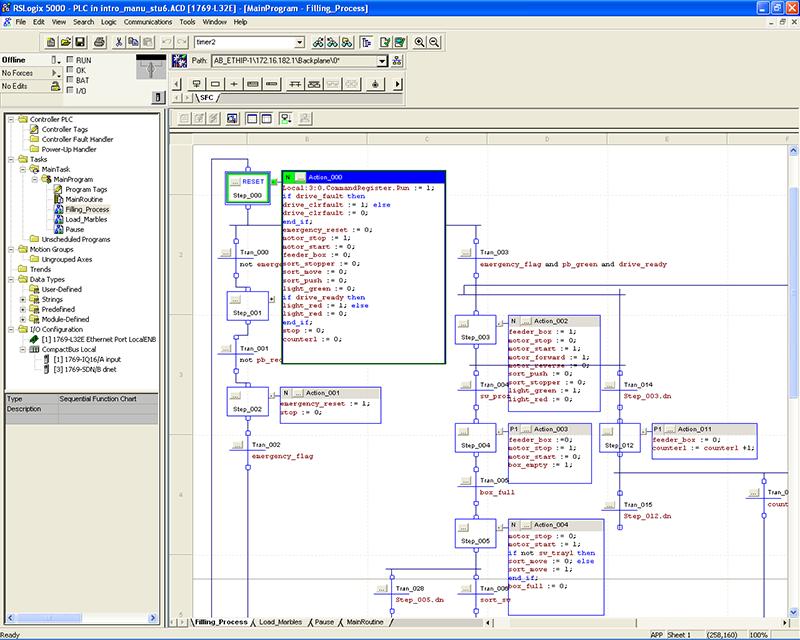Open the RSWho network browse icon
The width and height of the screenshot is (800, 640).
pyautogui.click(x=397, y=61)
